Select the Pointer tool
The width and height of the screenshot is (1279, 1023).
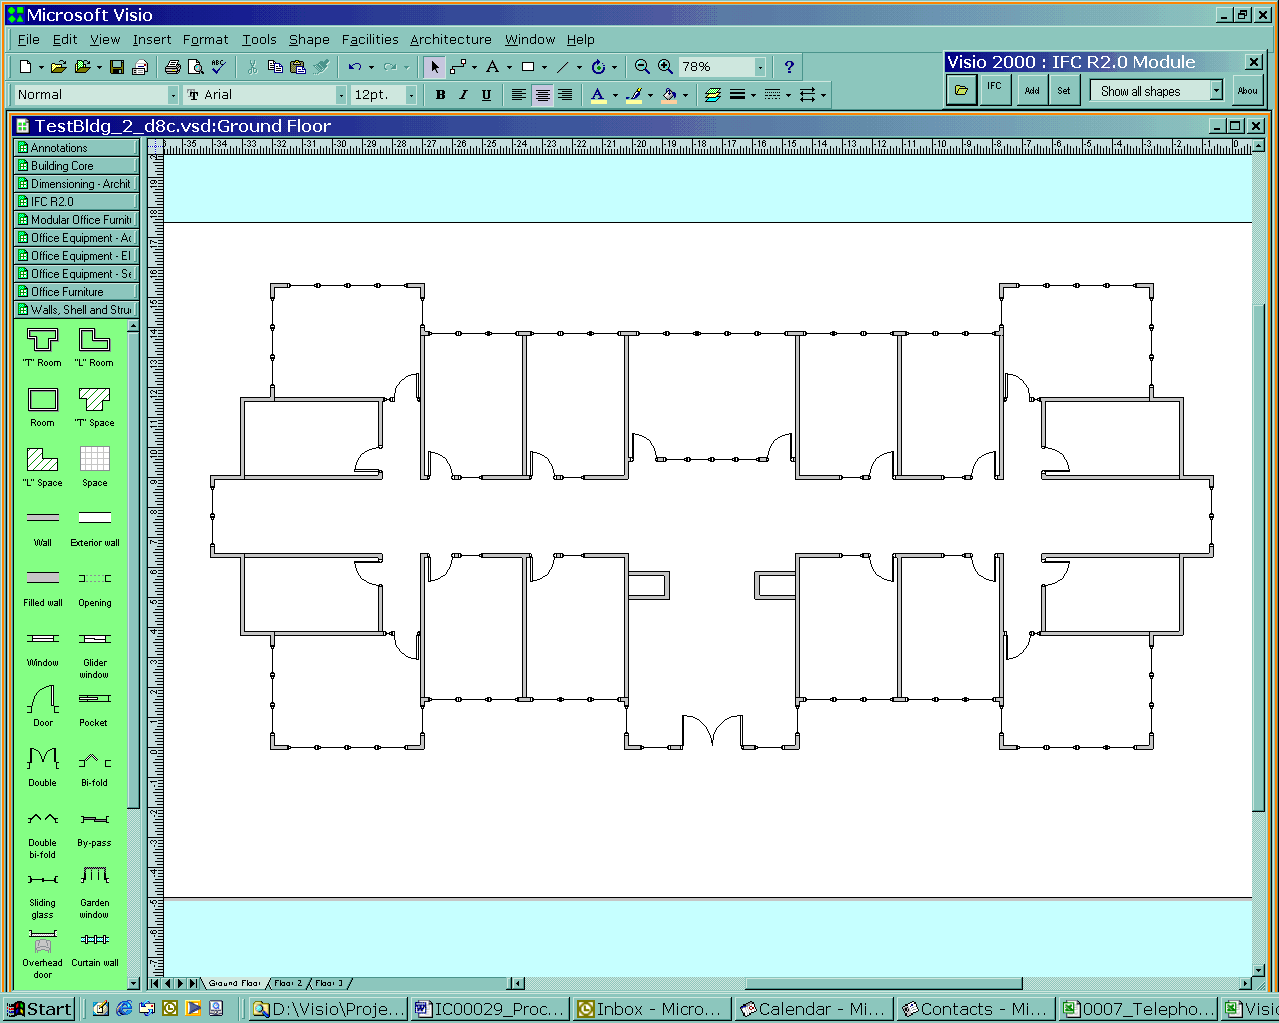[434, 67]
